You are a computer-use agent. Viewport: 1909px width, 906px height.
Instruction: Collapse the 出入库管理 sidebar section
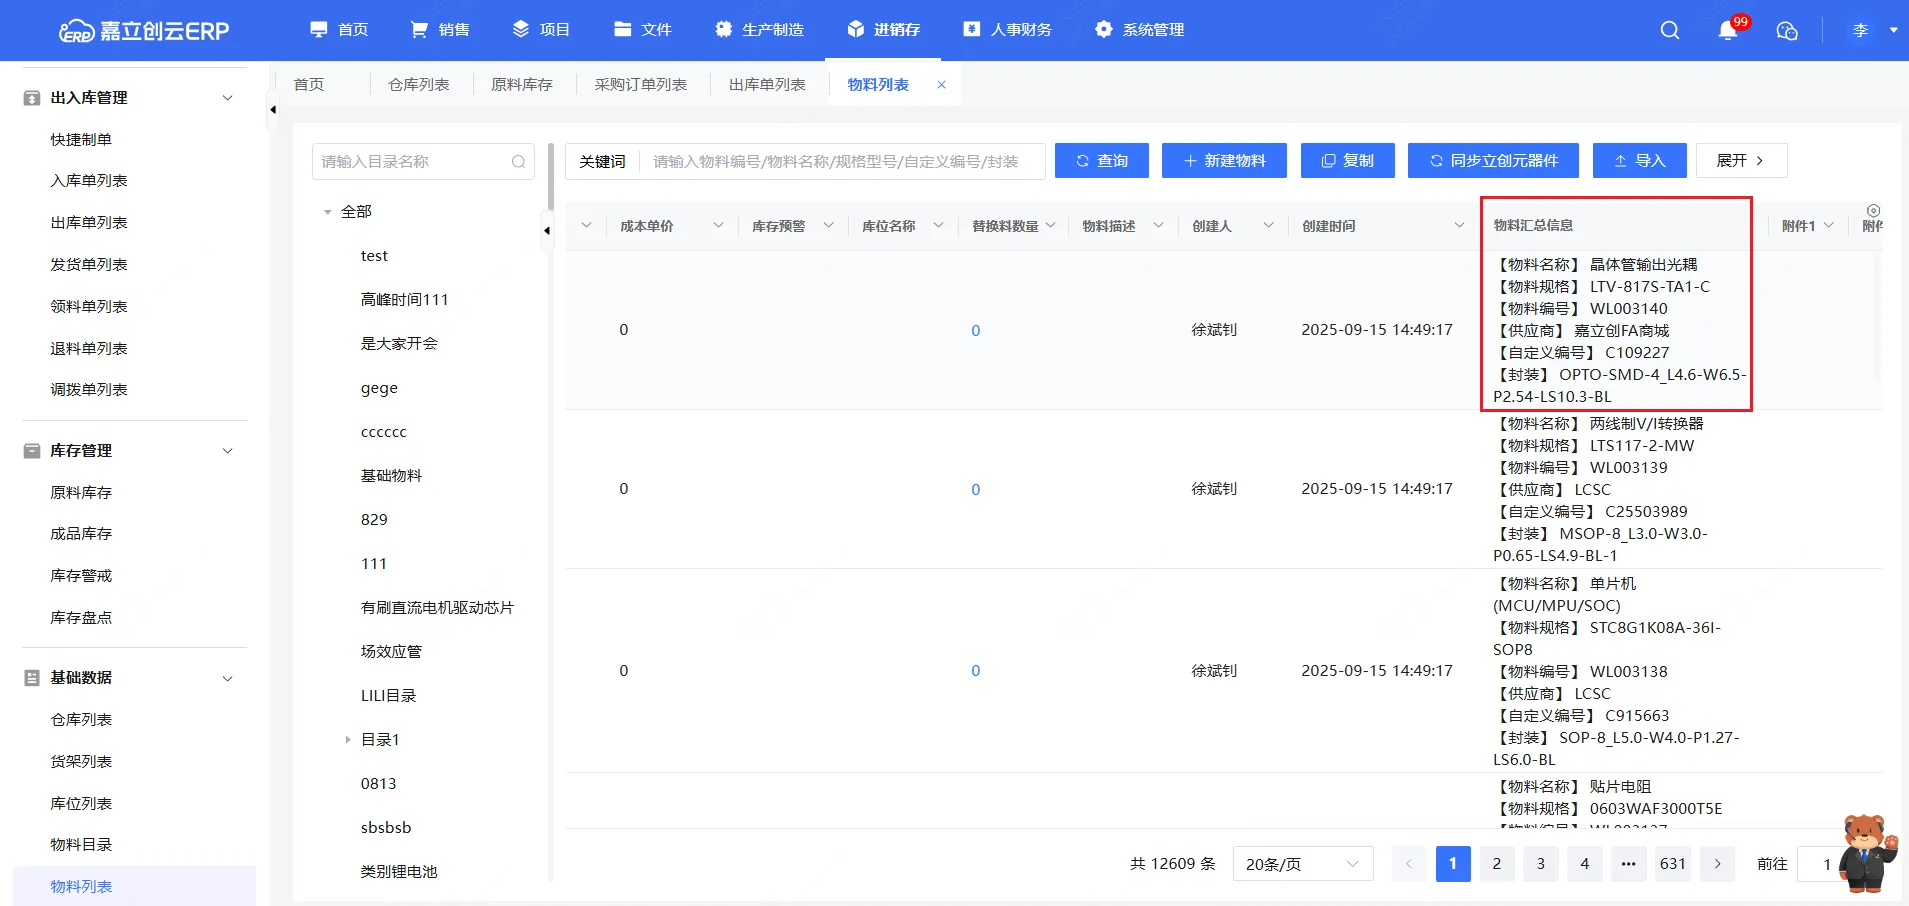point(227,98)
